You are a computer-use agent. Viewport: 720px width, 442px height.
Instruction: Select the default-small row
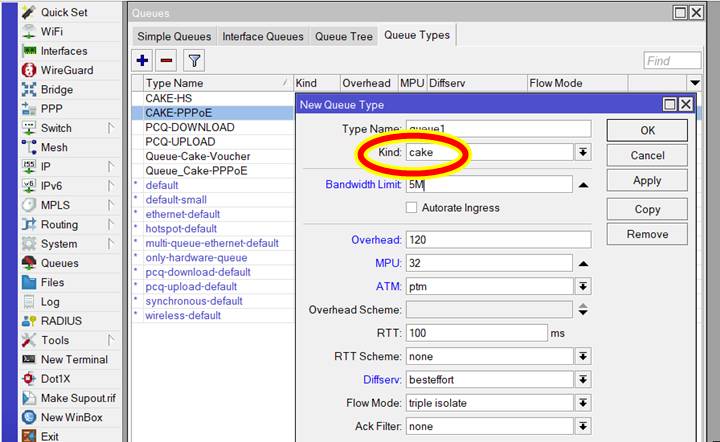(x=213, y=200)
